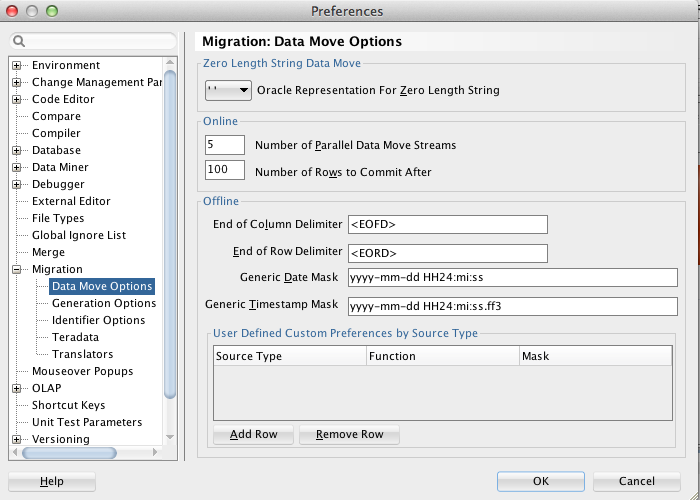Image resolution: width=700 pixels, height=500 pixels.
Task: Expand the Debugger tree node
Action: (x=17, y=184)
